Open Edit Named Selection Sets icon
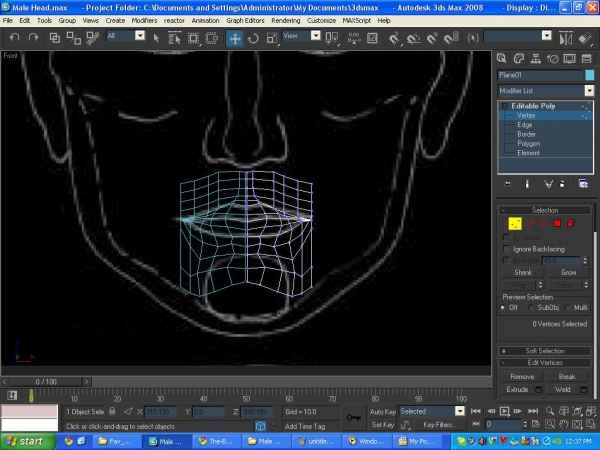 point(473,38)
